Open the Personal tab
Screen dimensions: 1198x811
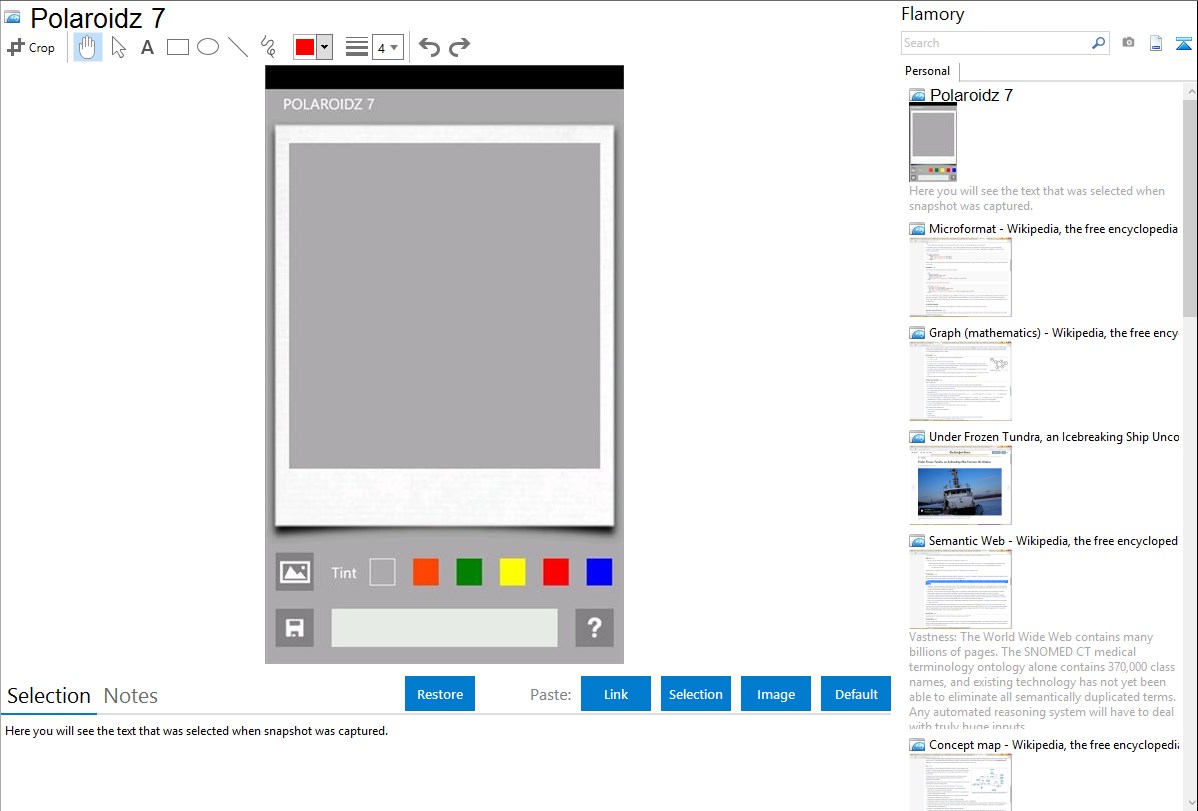coord(927,71)
